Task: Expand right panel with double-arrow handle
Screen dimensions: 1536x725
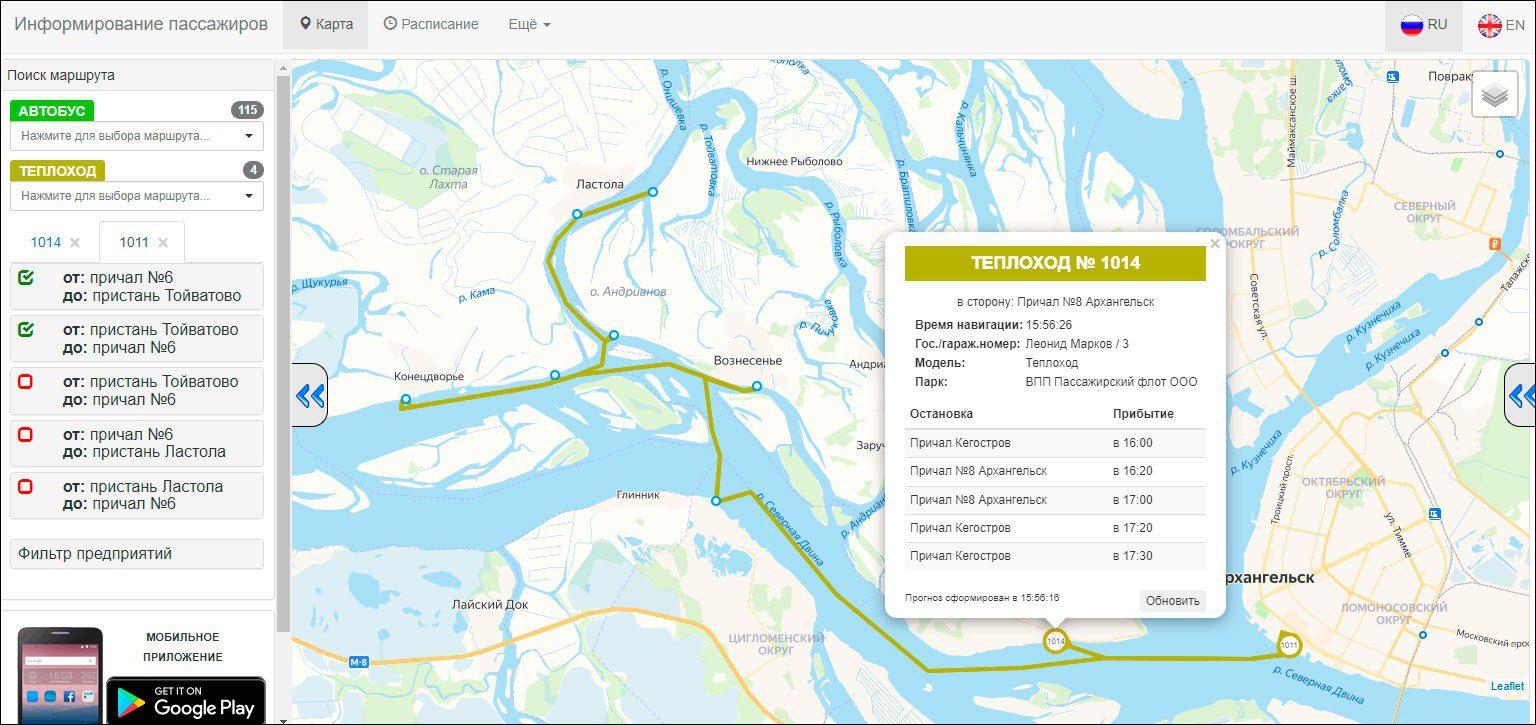Action: click(x=1521, y=396)
